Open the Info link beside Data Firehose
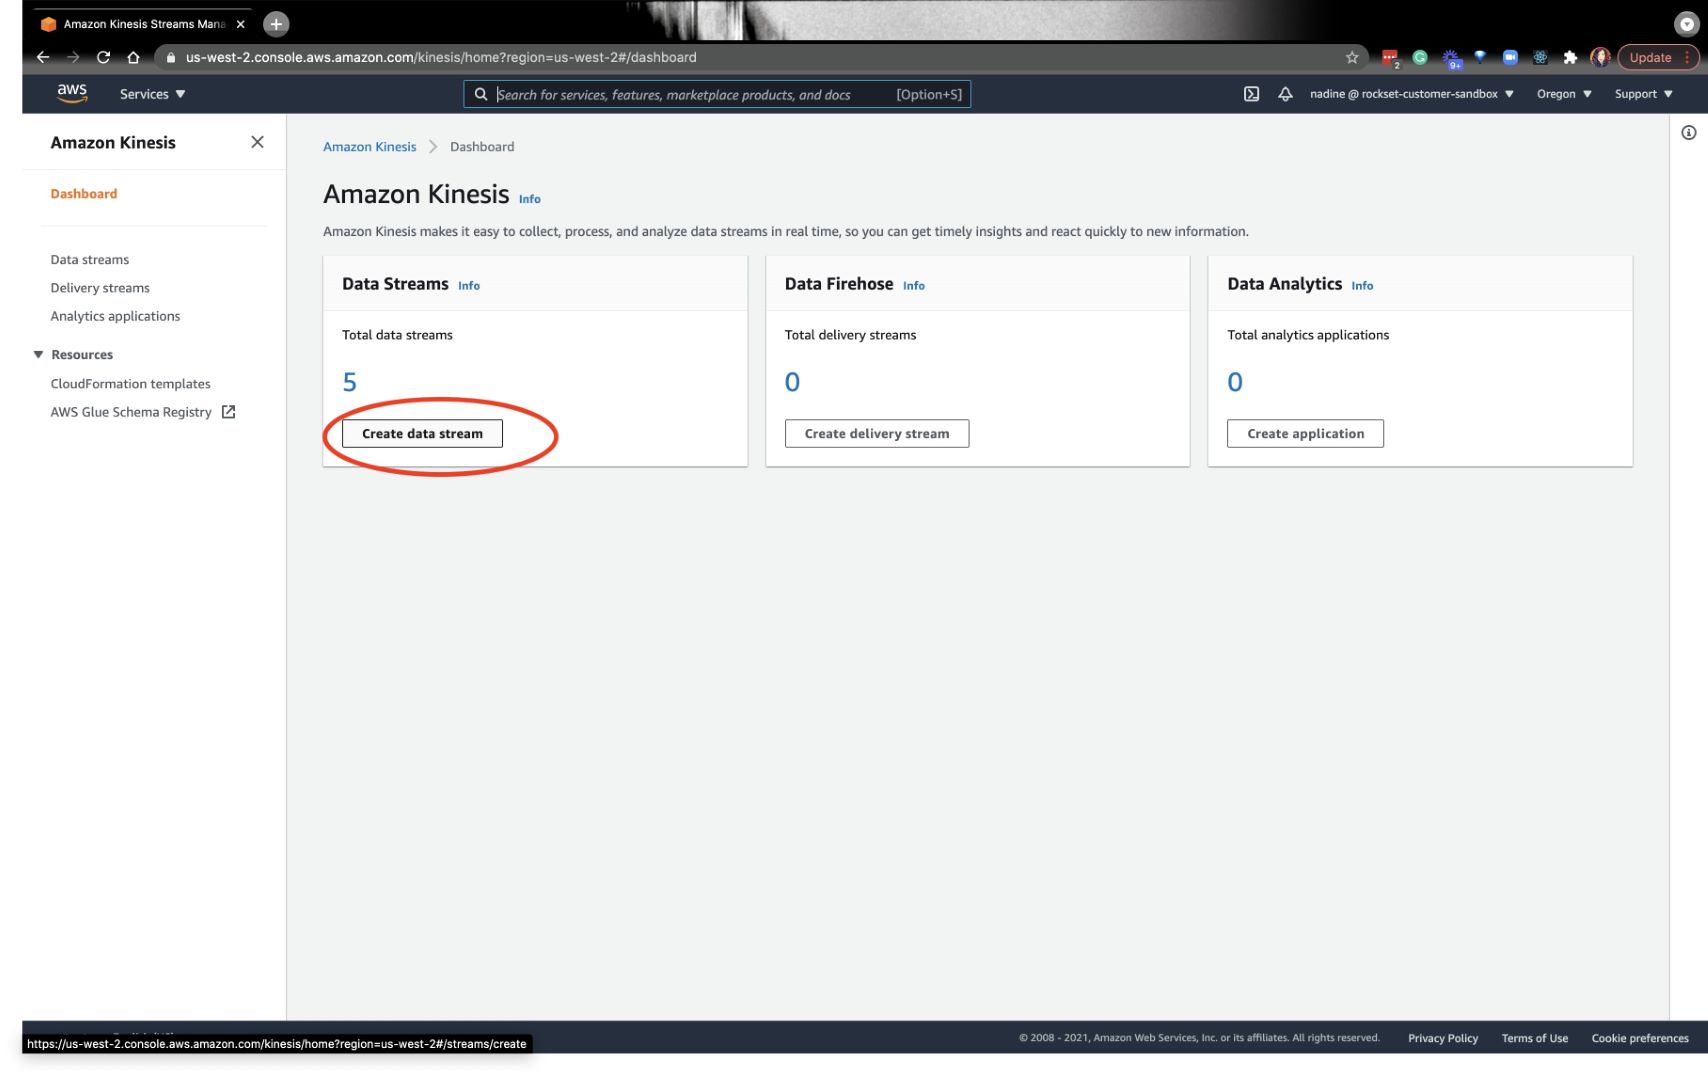The height and width of the screenshot is (1080, 1708). [x=914, y=286]
